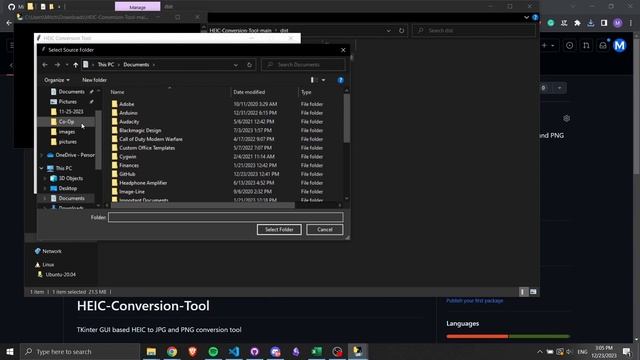The image size is (640, 360).
Task: Select the 3D Objects tree entry
Action: (71, 178)
